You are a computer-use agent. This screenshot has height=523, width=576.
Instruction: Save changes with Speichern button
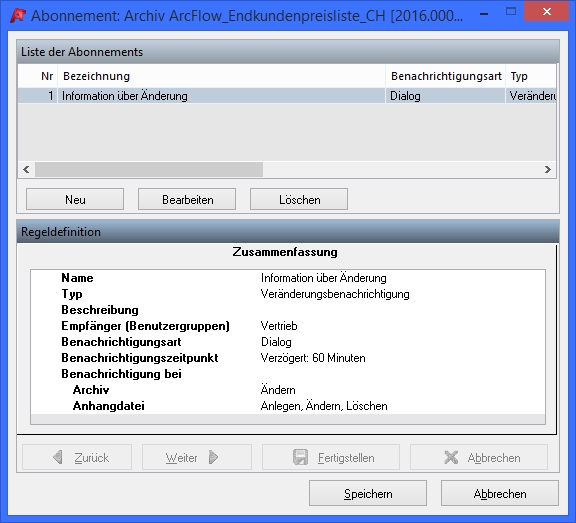[368, 493]
